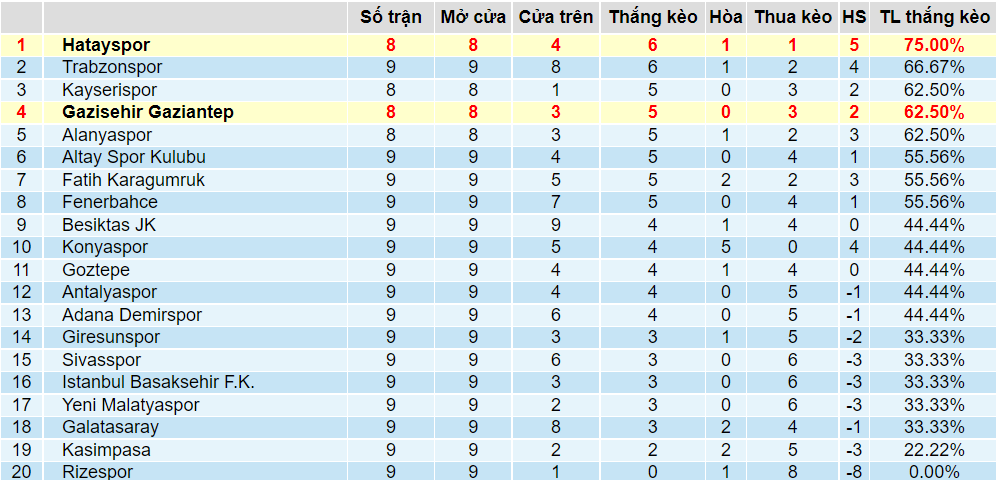Click the 'Số trận' column header
996x480 pixels.
click(x=391, y=17)
